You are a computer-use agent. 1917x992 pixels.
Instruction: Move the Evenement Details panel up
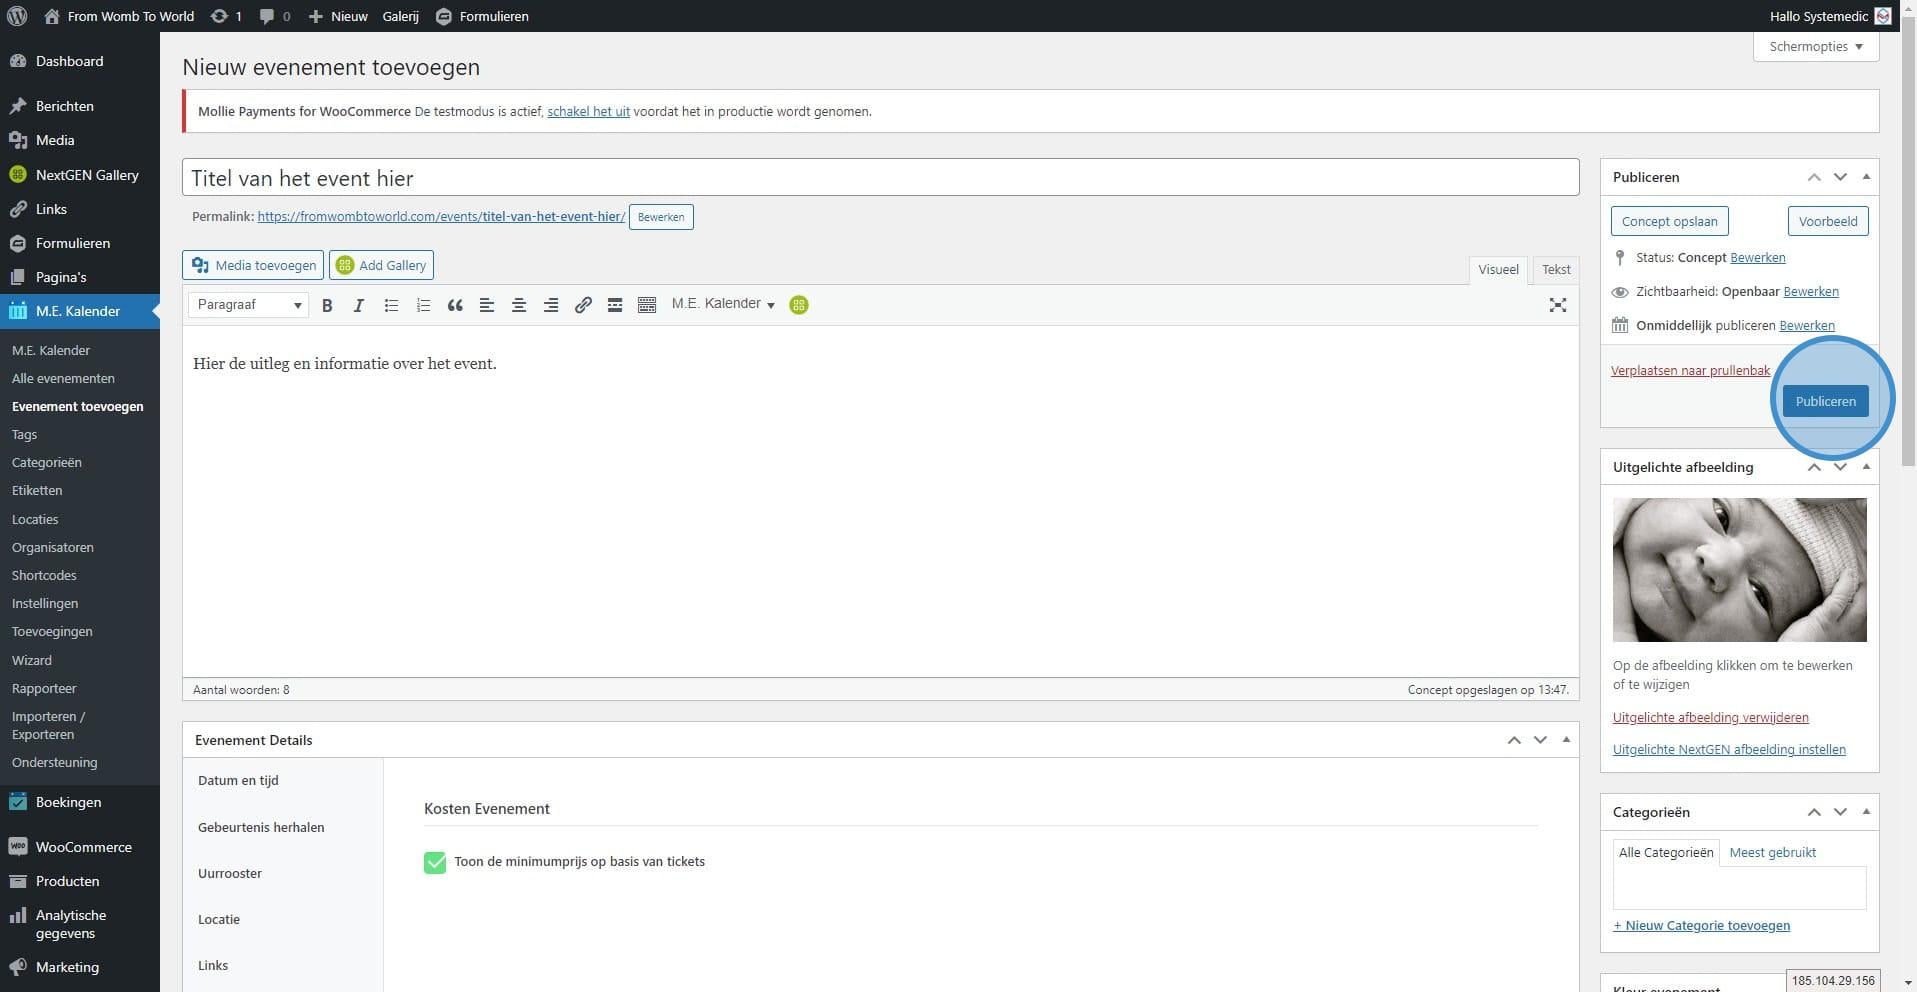(x=1514, y=740)
